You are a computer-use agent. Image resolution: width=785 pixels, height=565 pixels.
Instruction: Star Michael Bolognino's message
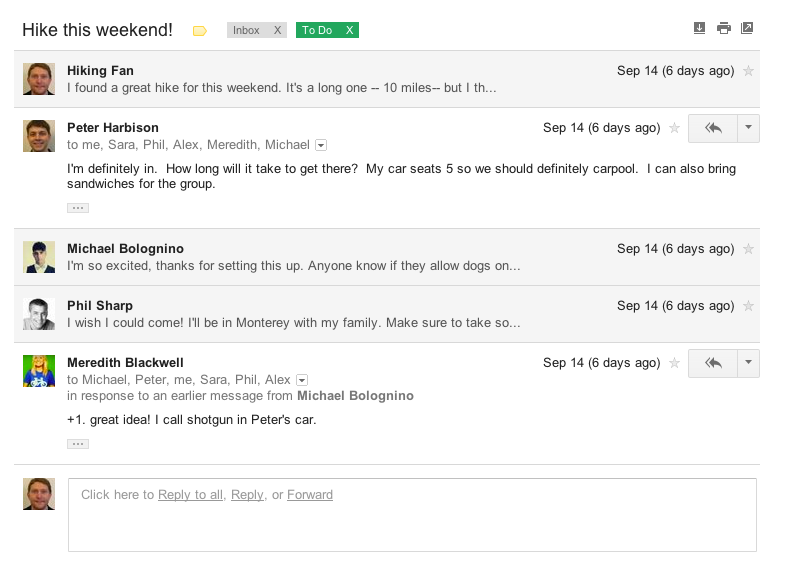tap(749, 249)
